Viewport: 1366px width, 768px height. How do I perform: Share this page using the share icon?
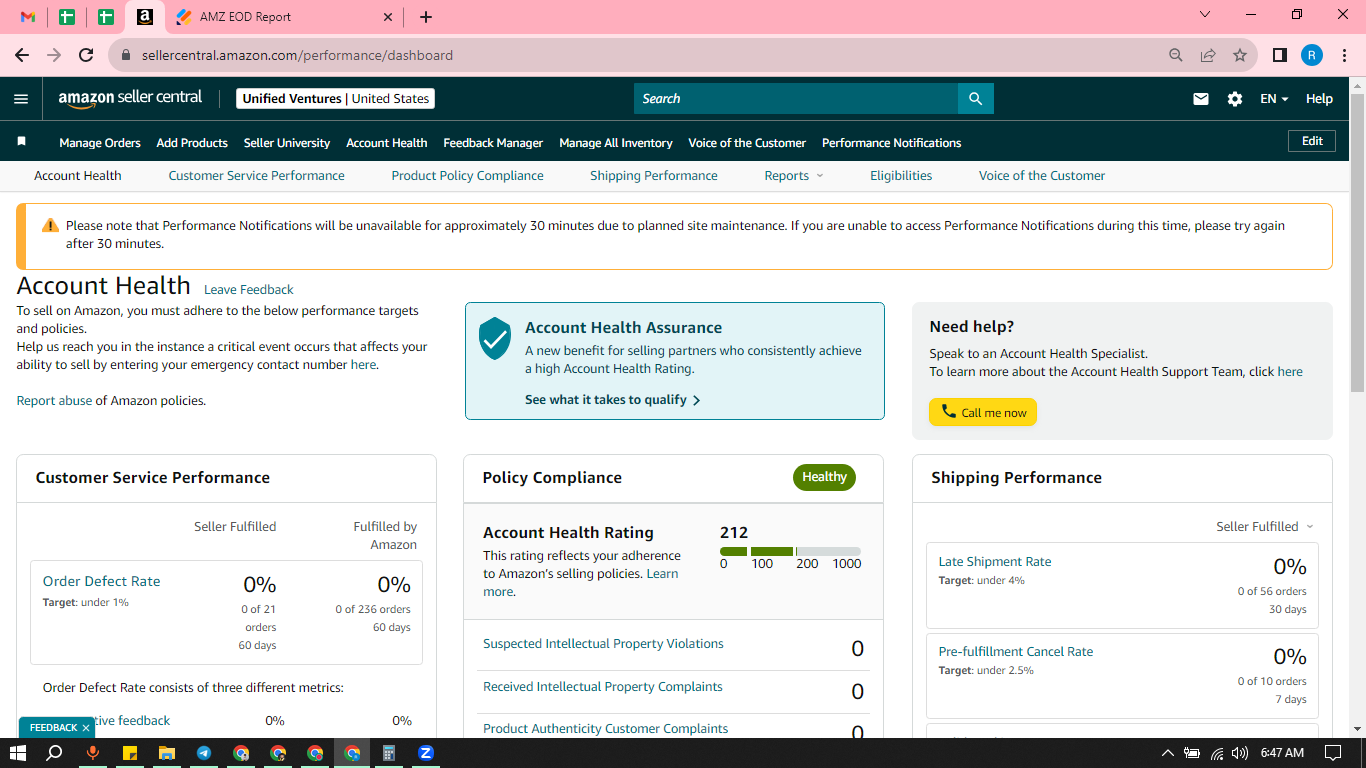pyautogui.click(x=1208, y=55)
